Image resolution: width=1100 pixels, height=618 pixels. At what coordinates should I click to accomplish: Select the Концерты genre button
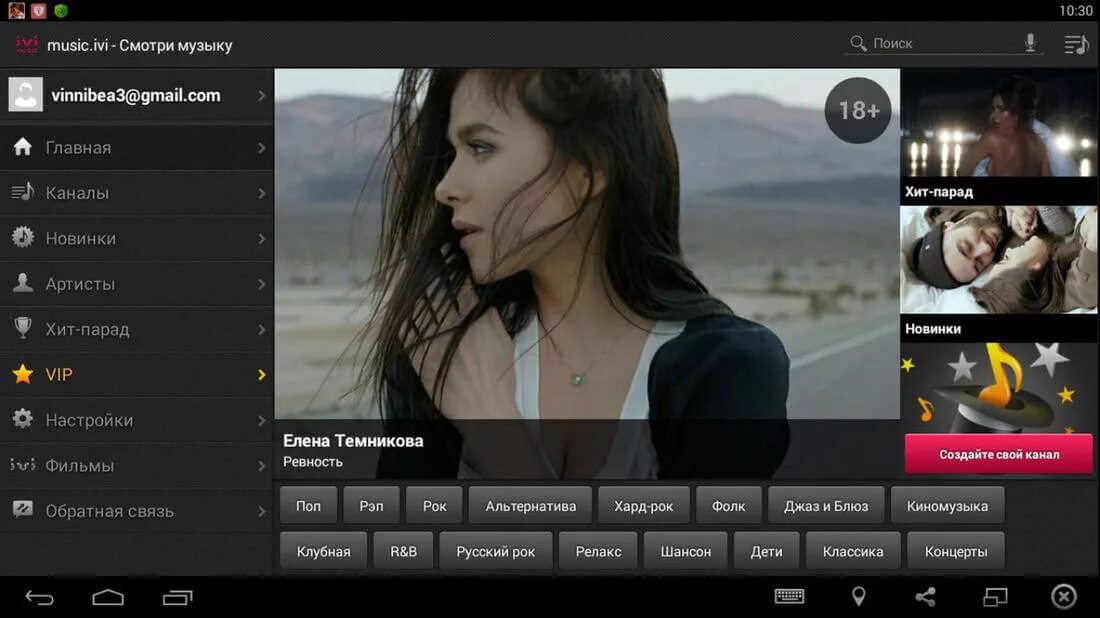[955, 551]
